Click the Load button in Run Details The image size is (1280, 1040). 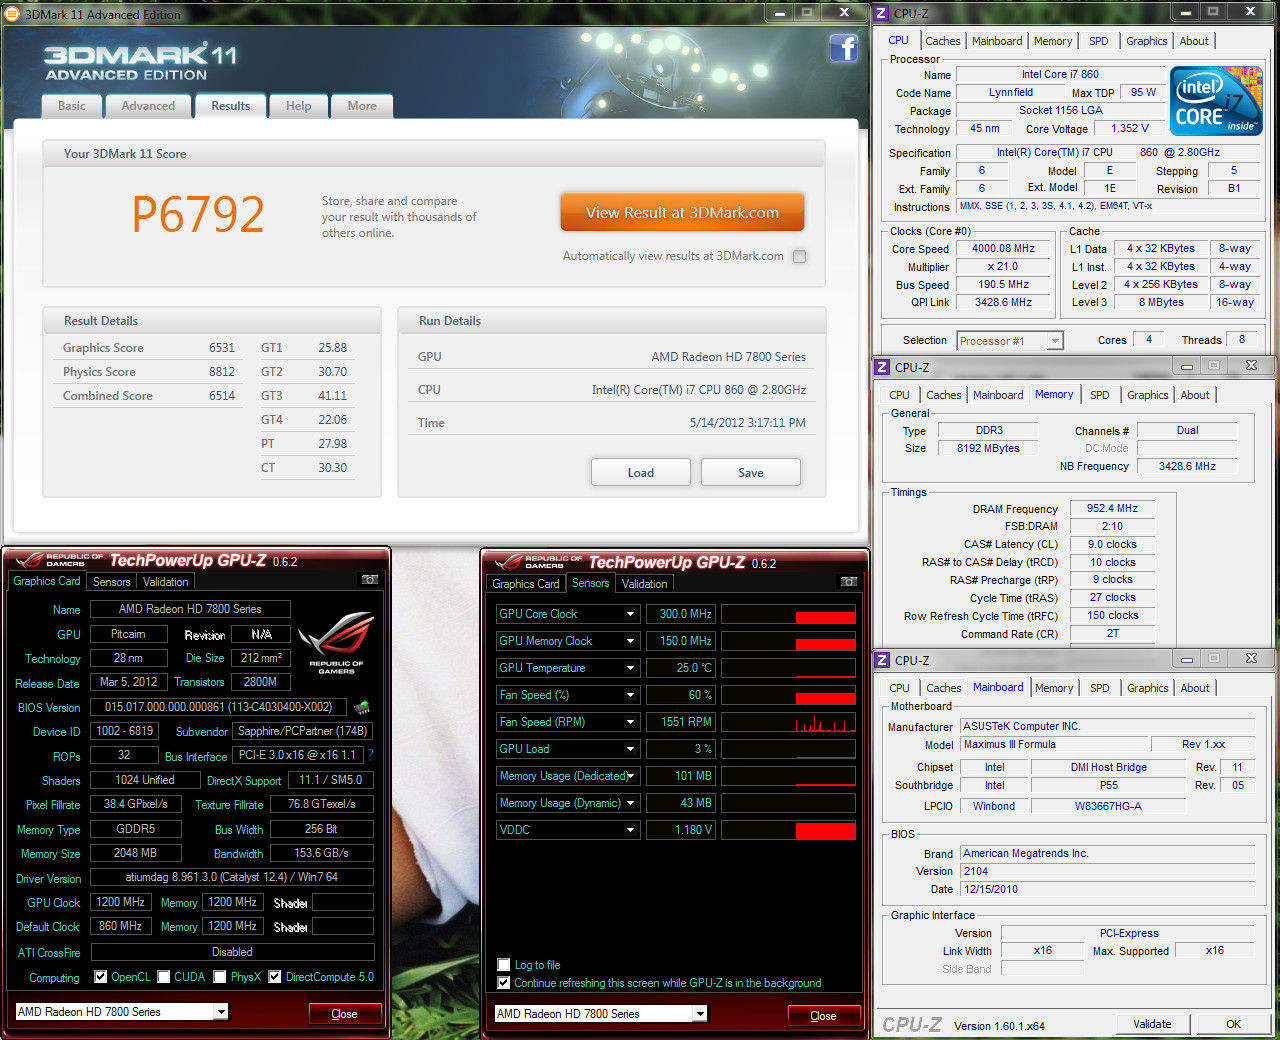641,473
